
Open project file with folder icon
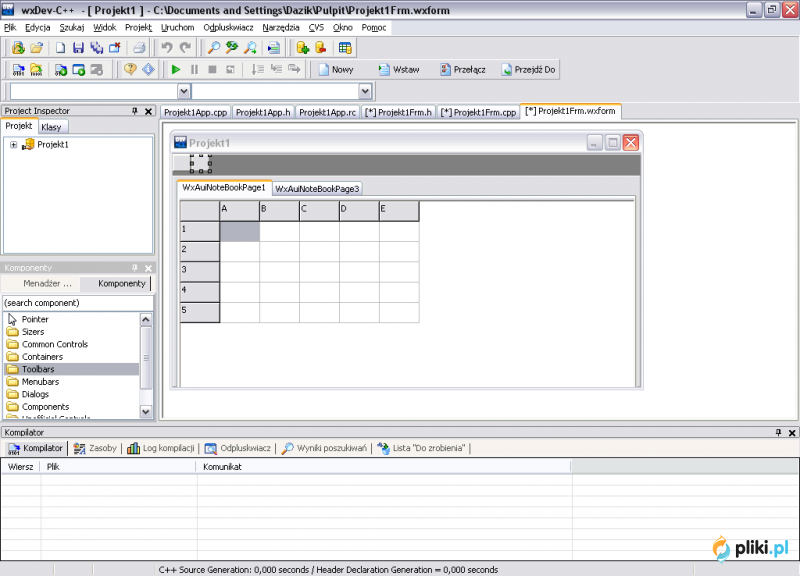tap(36, 48)
